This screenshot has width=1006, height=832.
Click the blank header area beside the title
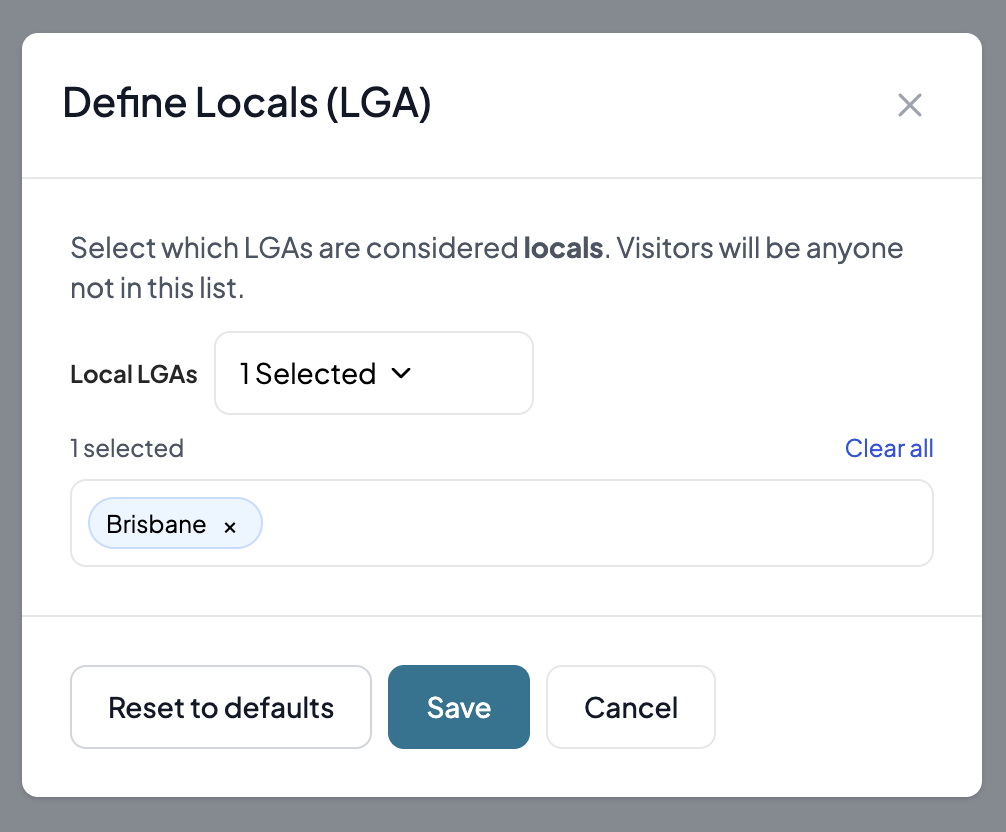(x=650, y=105)
